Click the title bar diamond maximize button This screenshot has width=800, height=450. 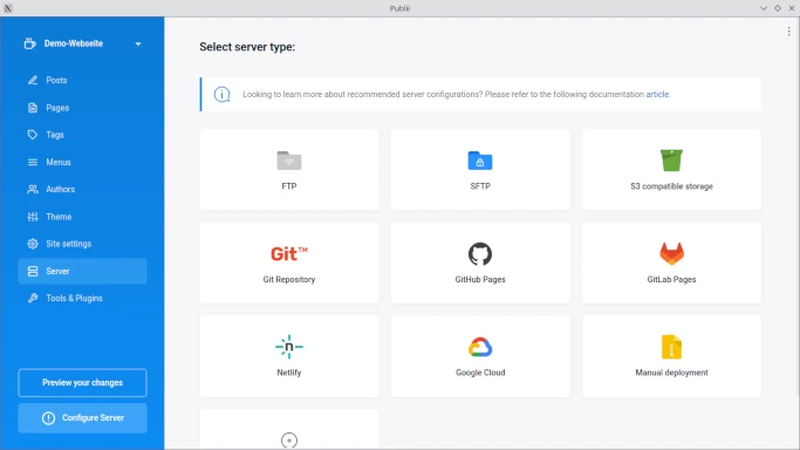pyautogui.click(x=778, y=8)
